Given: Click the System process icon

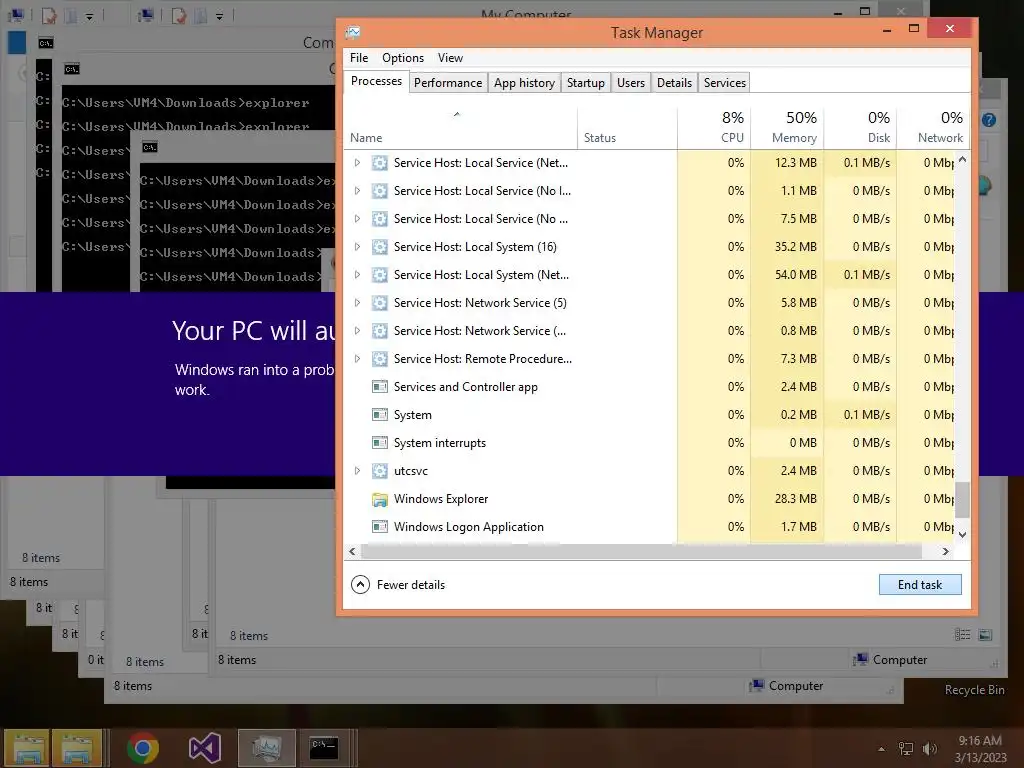Looking at the screenshot, I should (x=379, y=415).
